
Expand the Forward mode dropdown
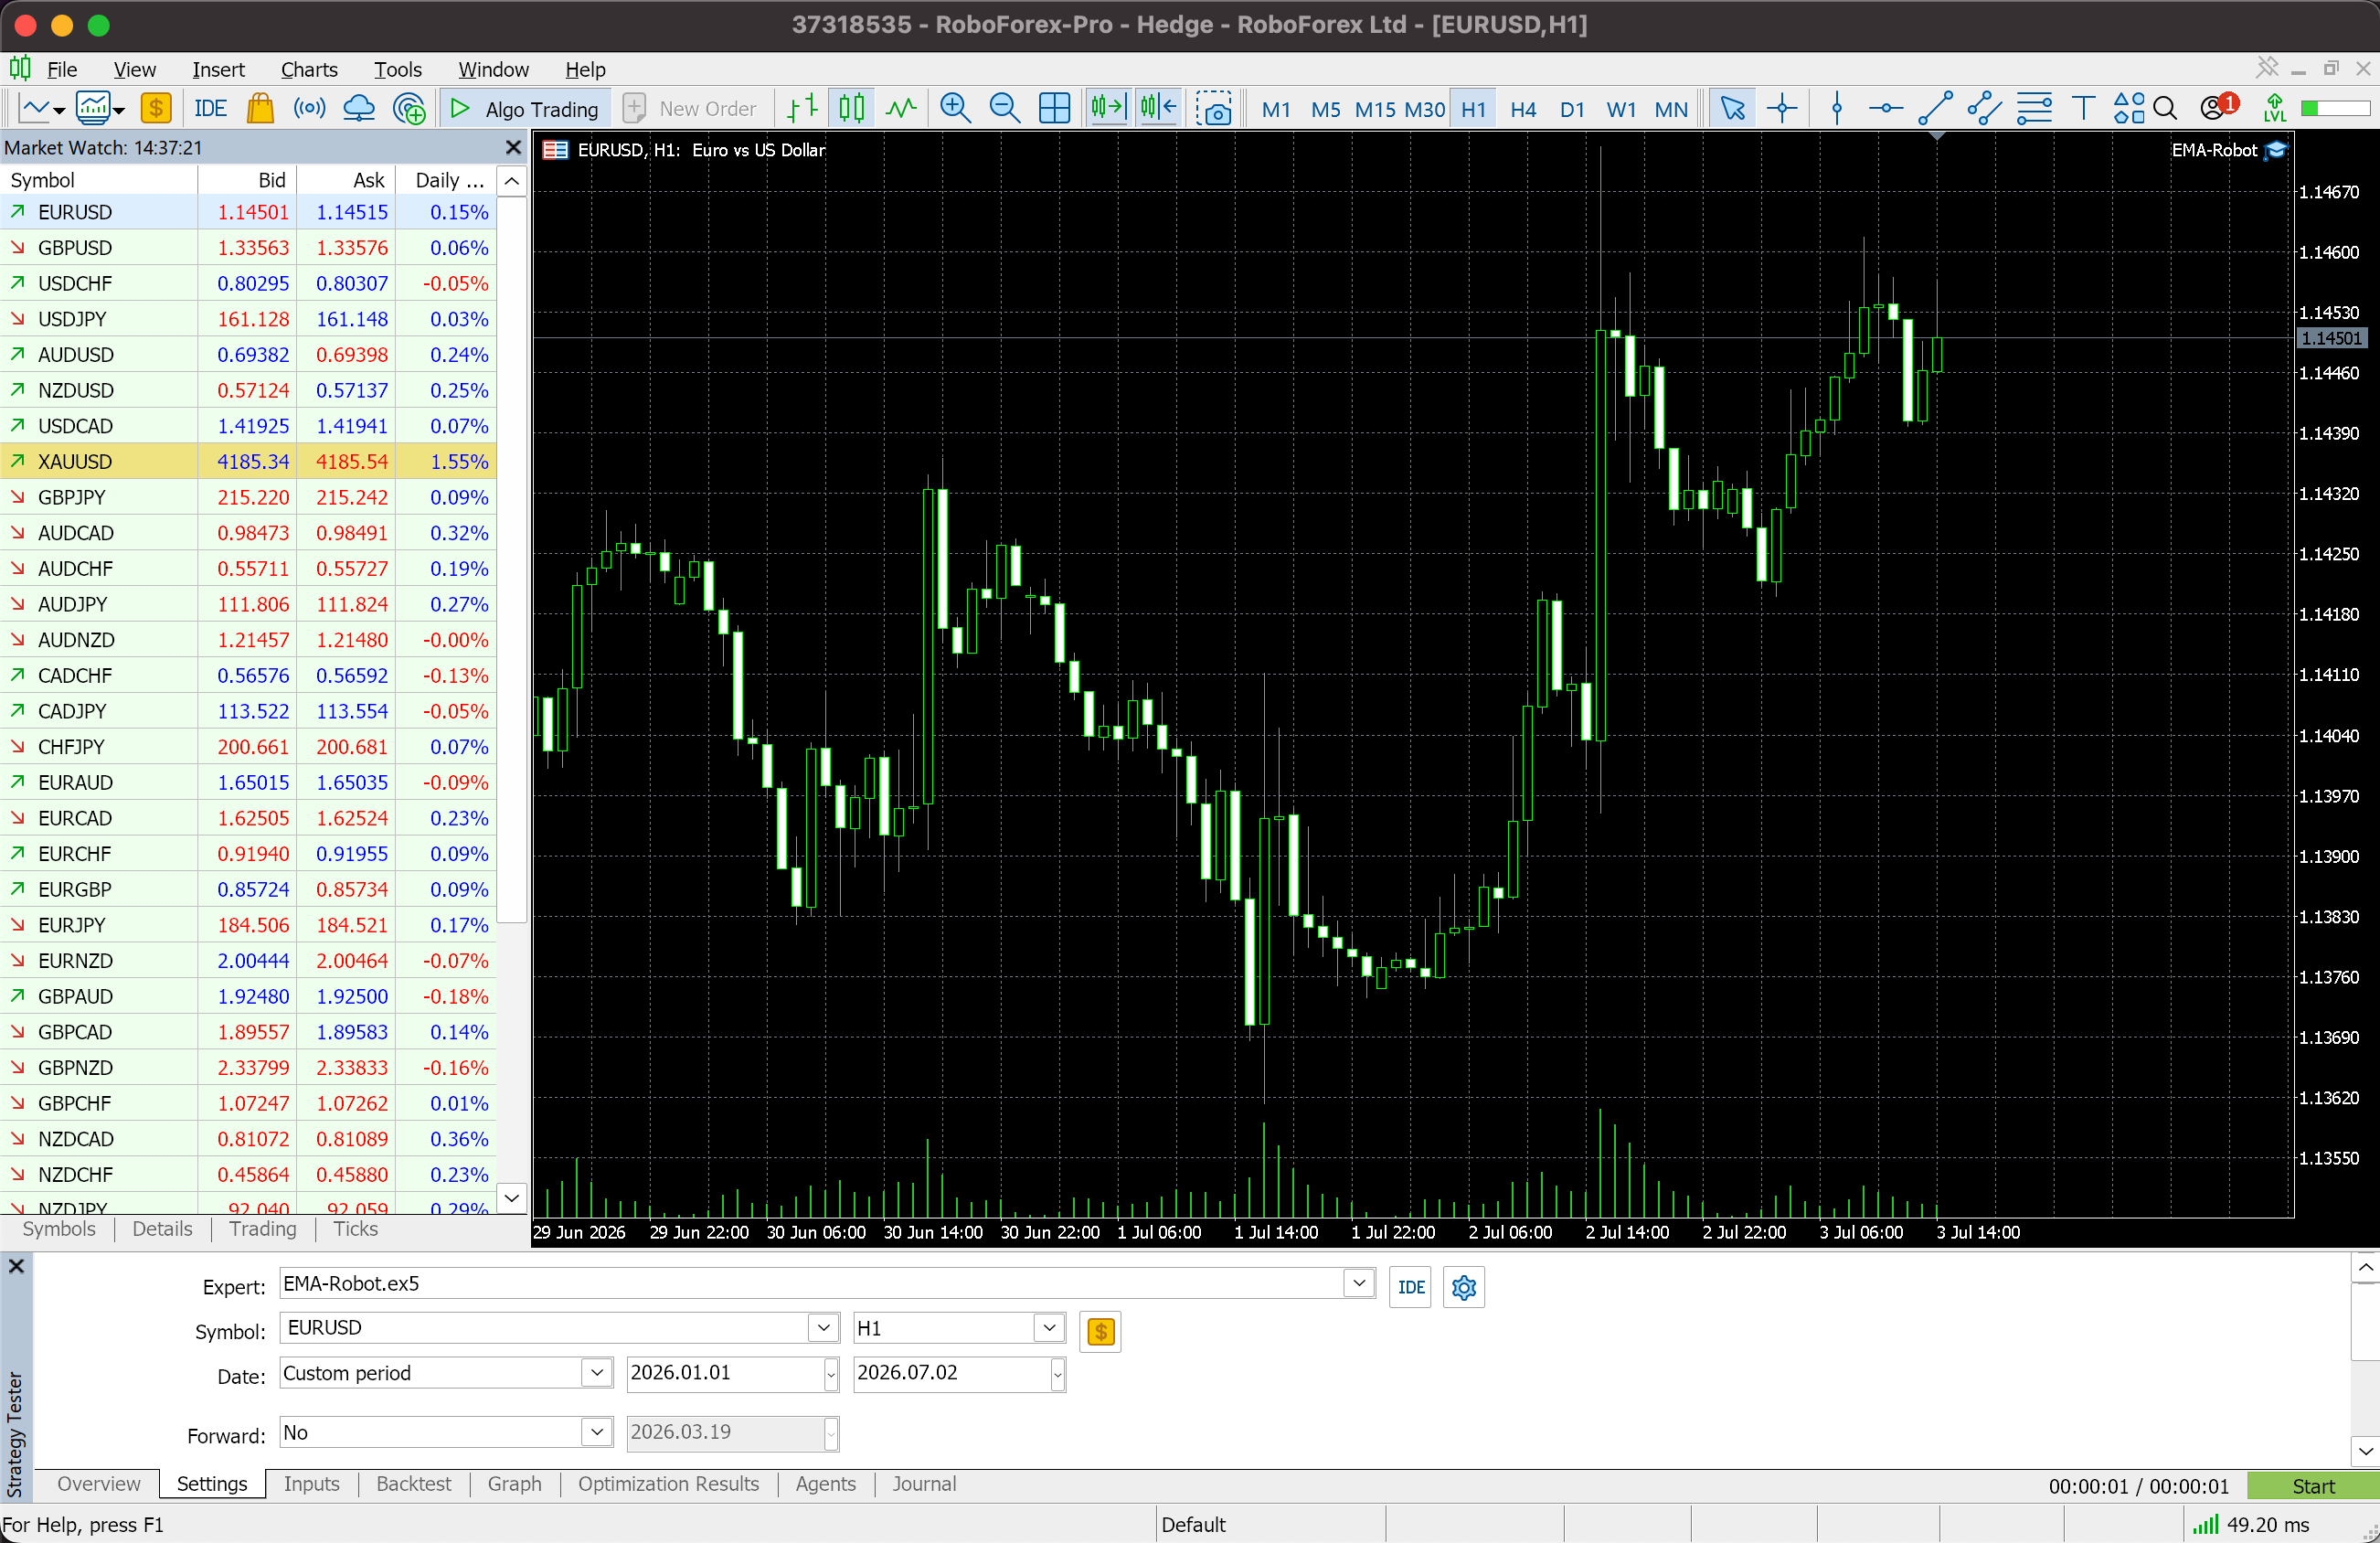tap(597, 1431)
